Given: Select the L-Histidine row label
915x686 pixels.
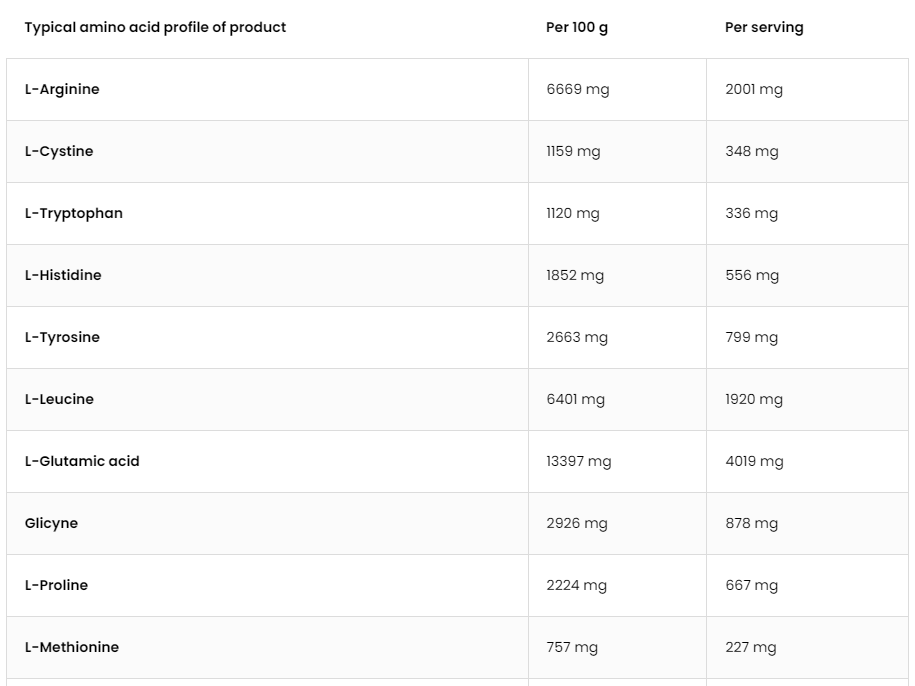Looking at the screenshot, I should (x=63, y=275).
